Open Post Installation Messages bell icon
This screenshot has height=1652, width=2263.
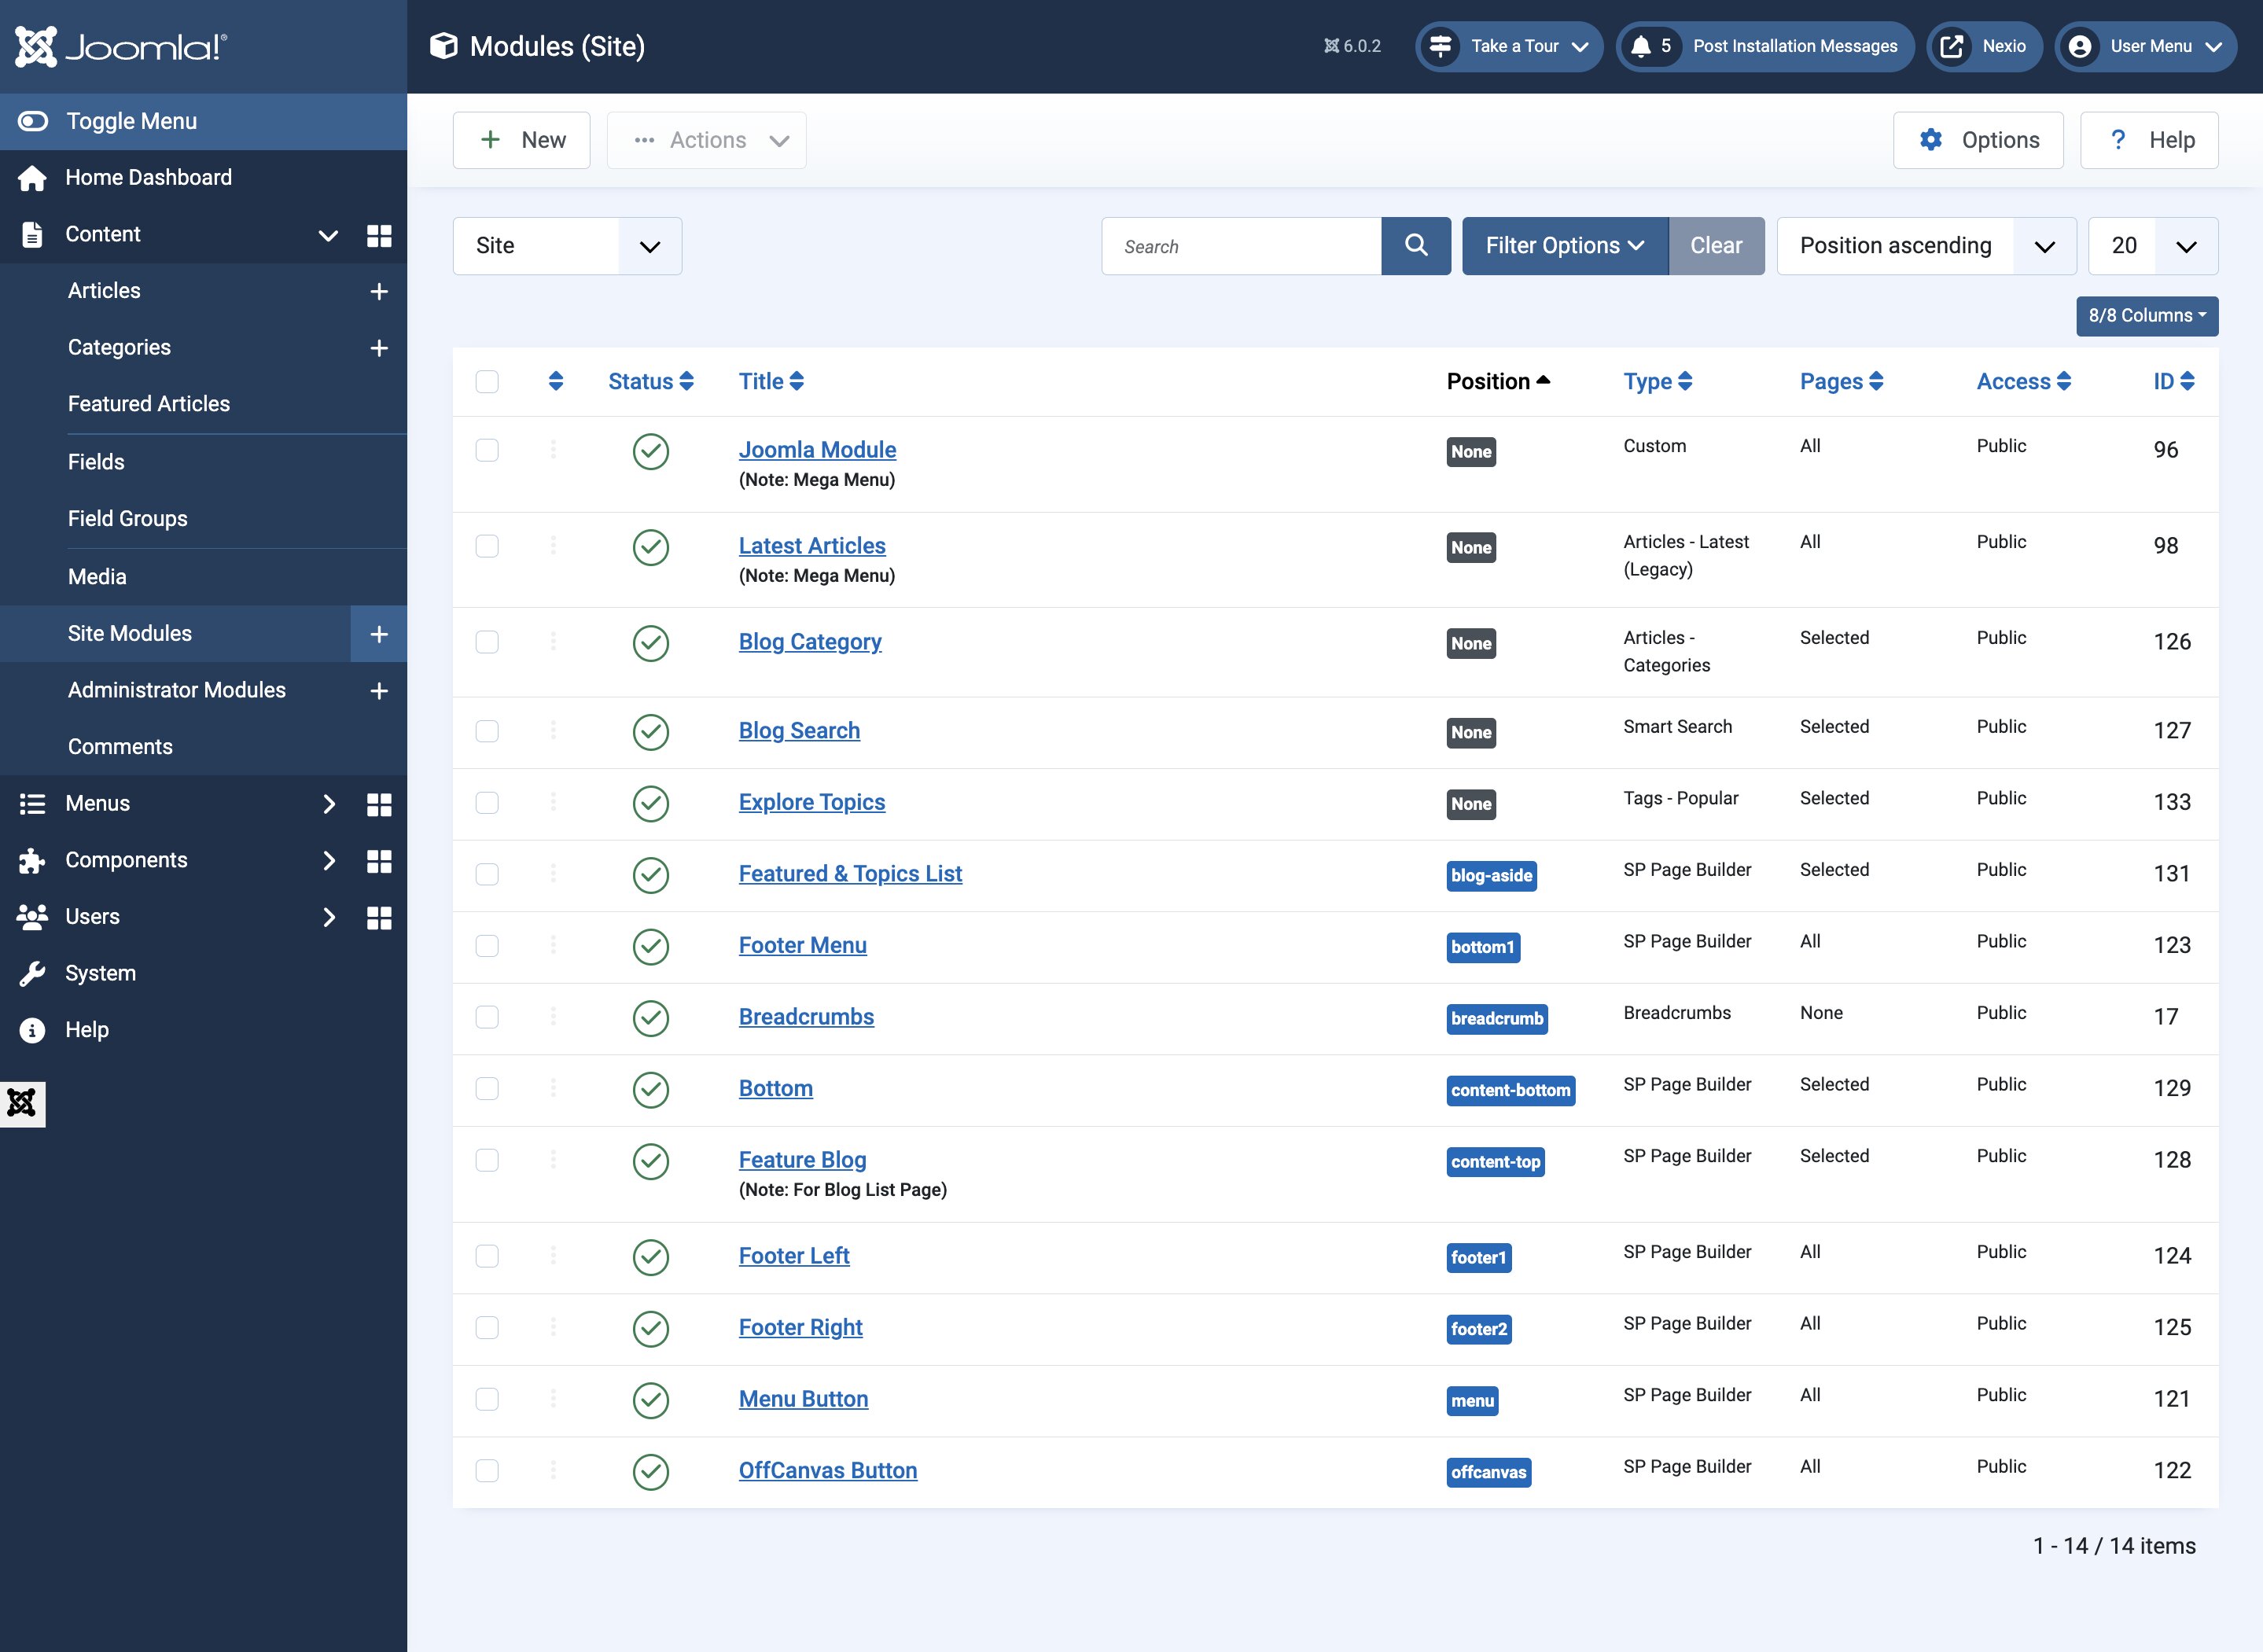(1641, 46)
